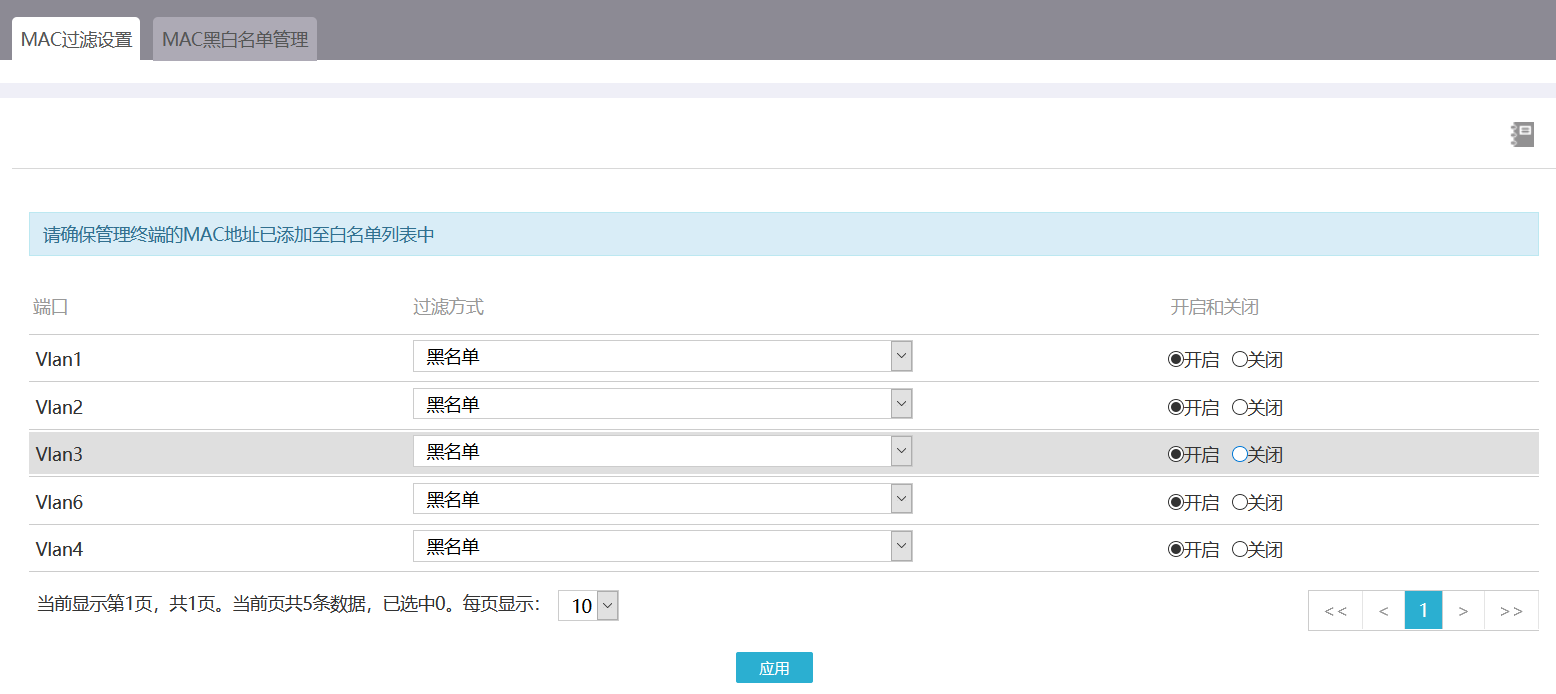
Task: Go to previous page arrow
Action: point(1383,611)
